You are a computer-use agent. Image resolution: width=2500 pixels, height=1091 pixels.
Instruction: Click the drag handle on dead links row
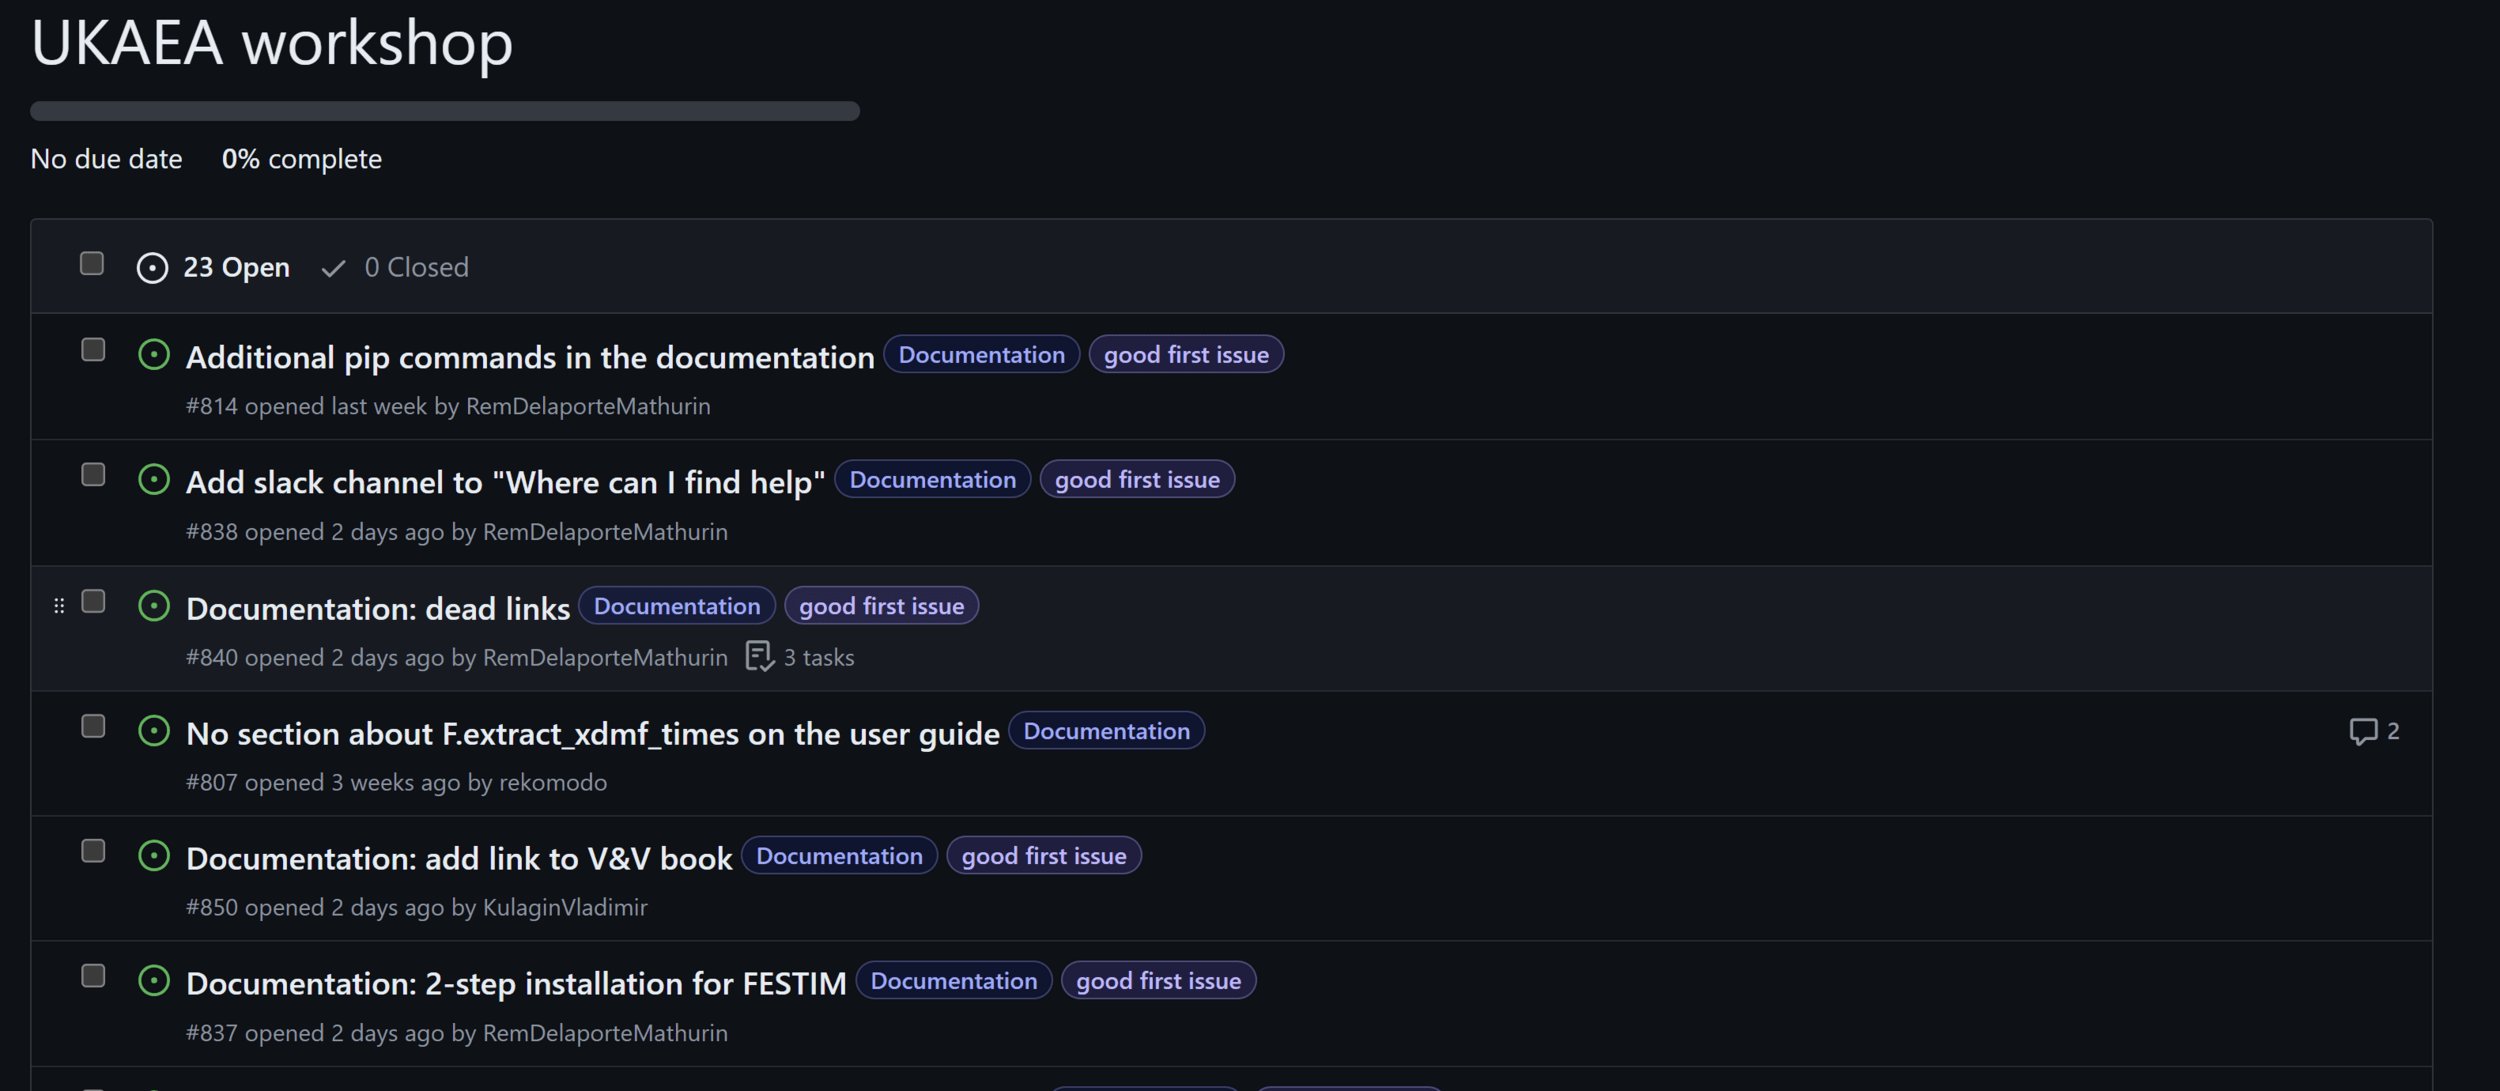pyautogui.click(x=59, y=606)
